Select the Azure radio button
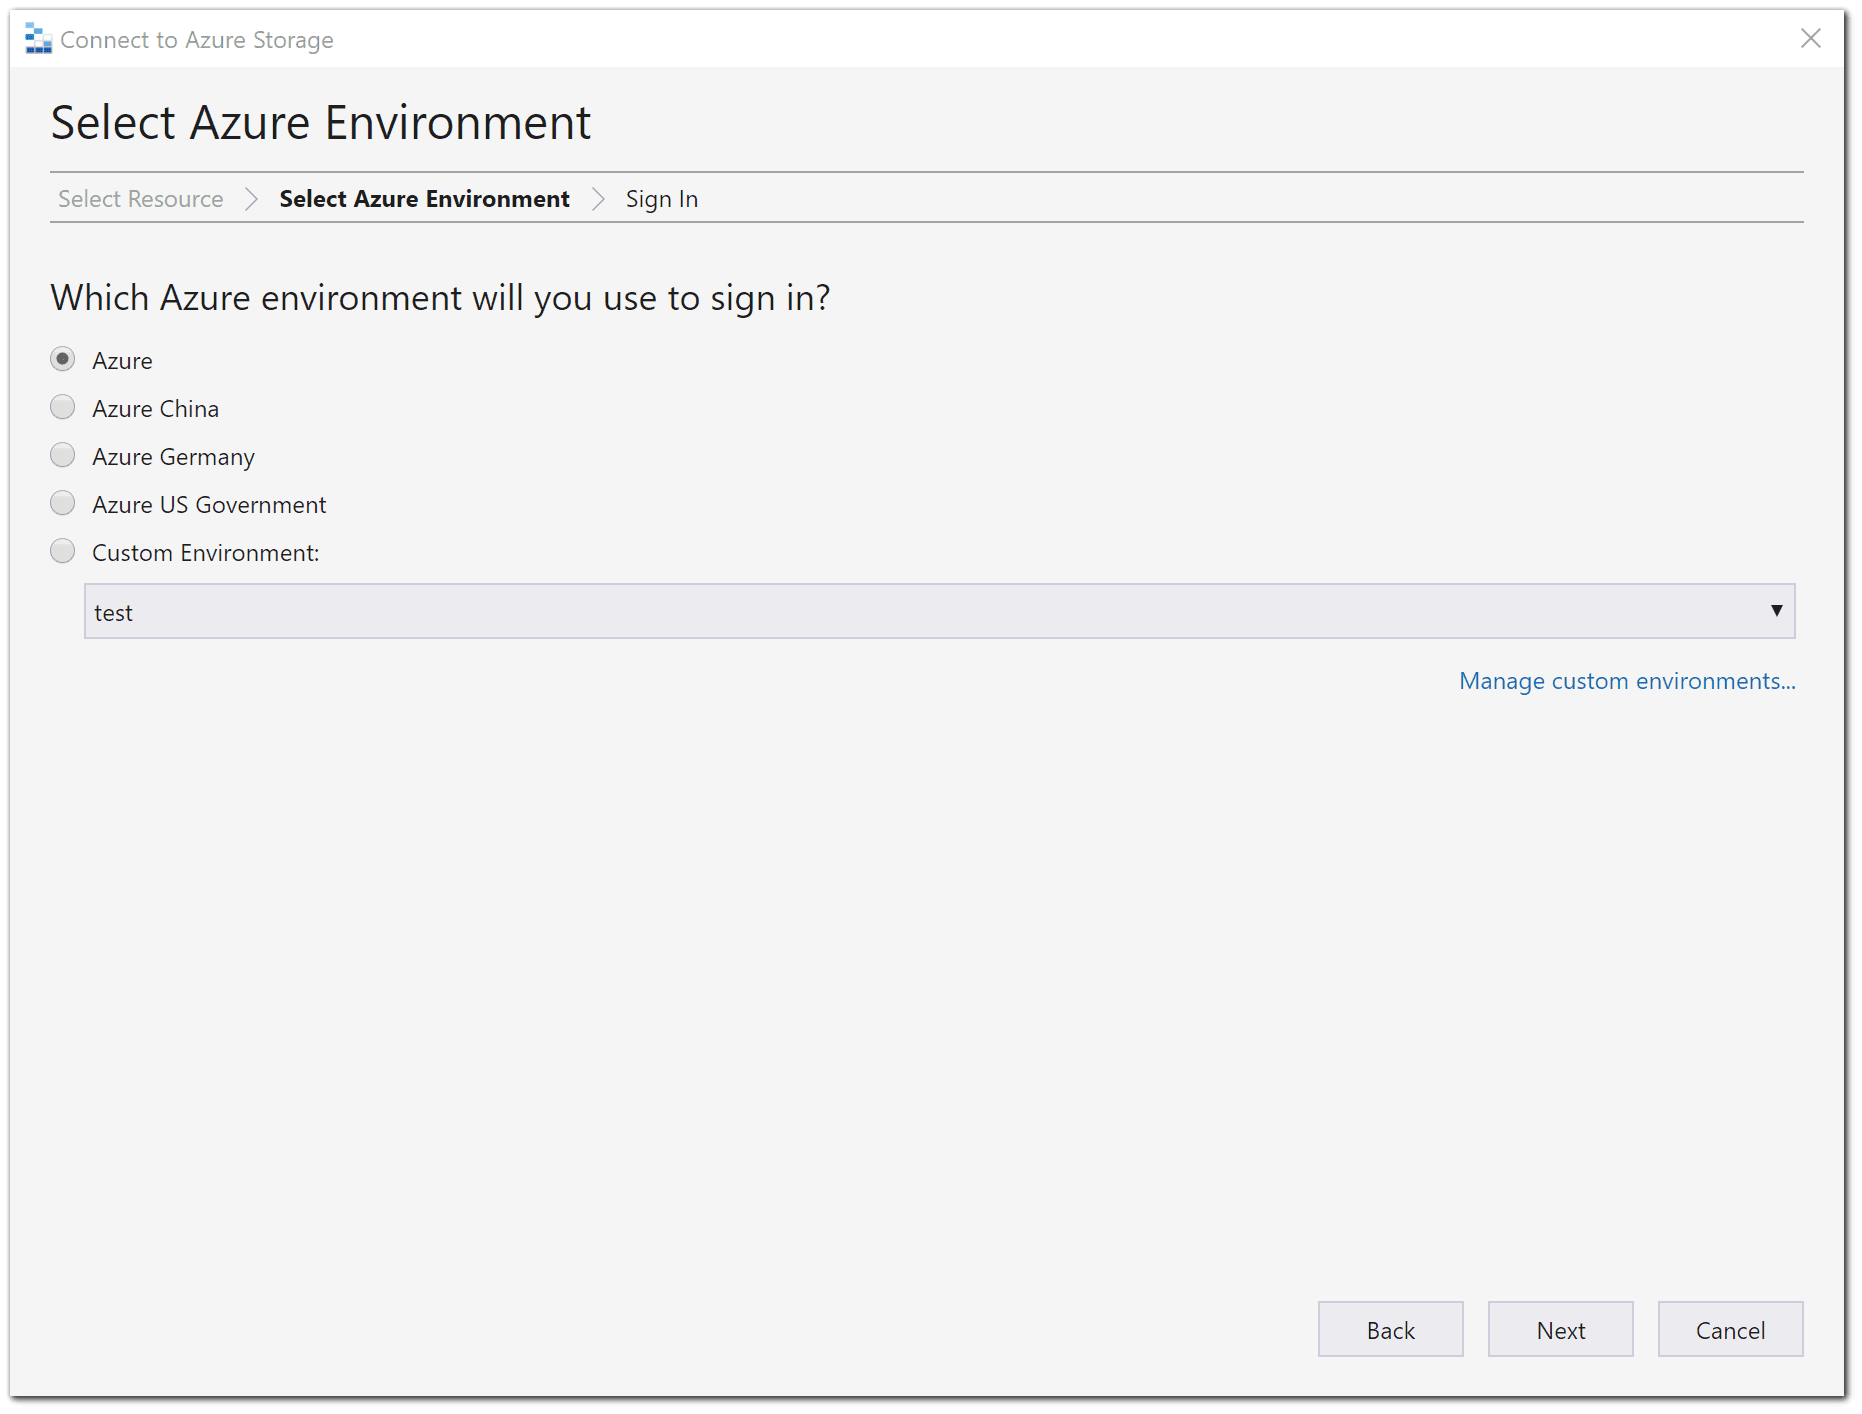This screenshot has height=1414, width=1862. (62, 359)
